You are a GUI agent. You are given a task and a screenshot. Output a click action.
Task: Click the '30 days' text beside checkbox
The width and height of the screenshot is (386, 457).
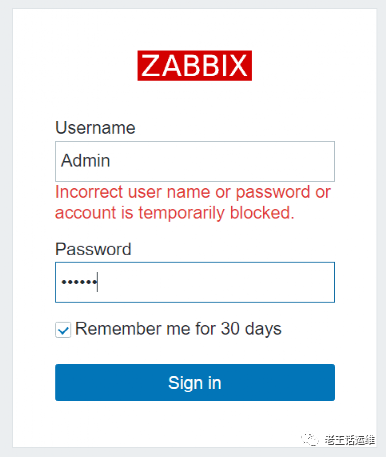click(251, 329)
